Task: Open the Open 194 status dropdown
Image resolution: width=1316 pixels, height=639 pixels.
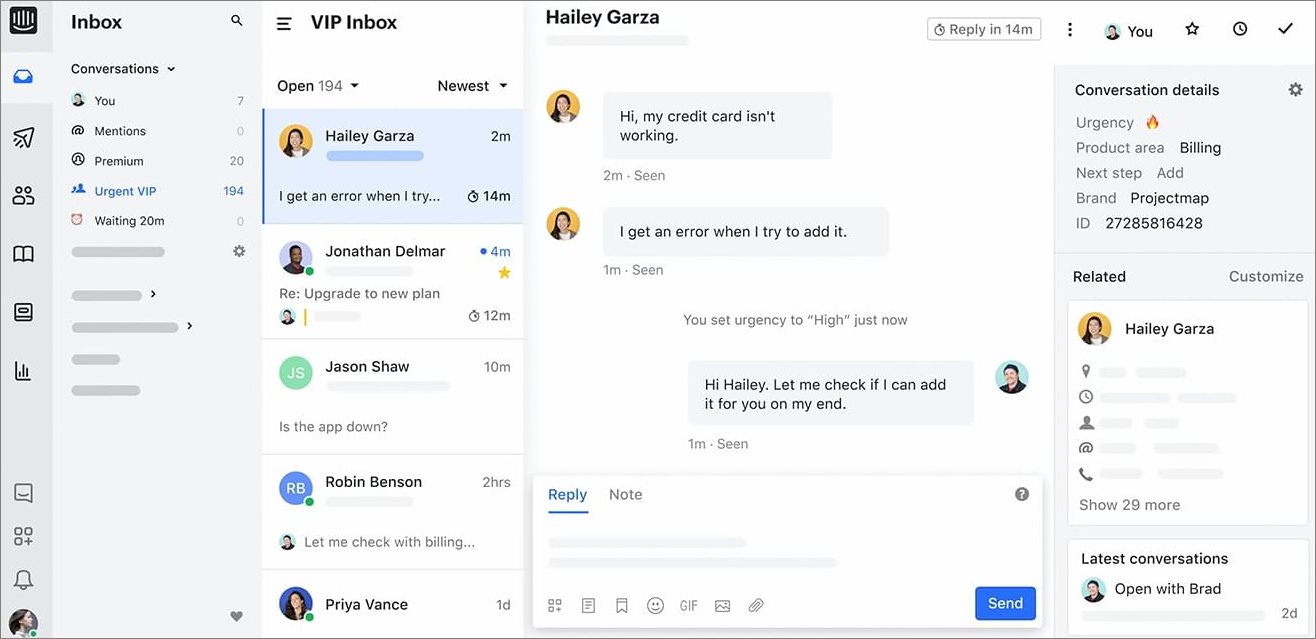Action: tap(318, 86)
